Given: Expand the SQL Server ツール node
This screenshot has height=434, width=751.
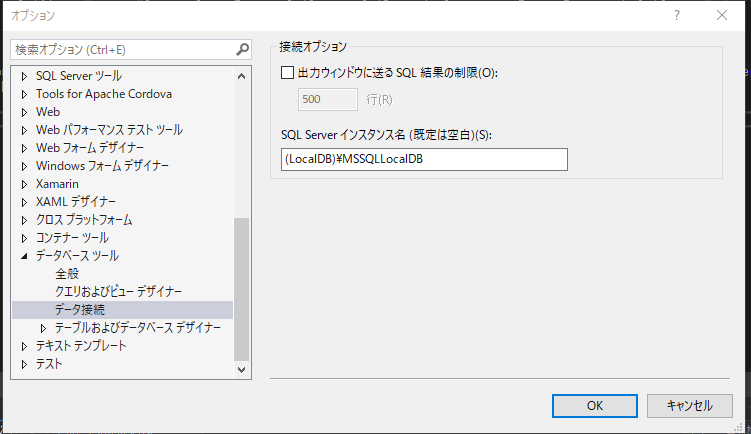Looking at the screenshot, I should [x=24, y=76].
